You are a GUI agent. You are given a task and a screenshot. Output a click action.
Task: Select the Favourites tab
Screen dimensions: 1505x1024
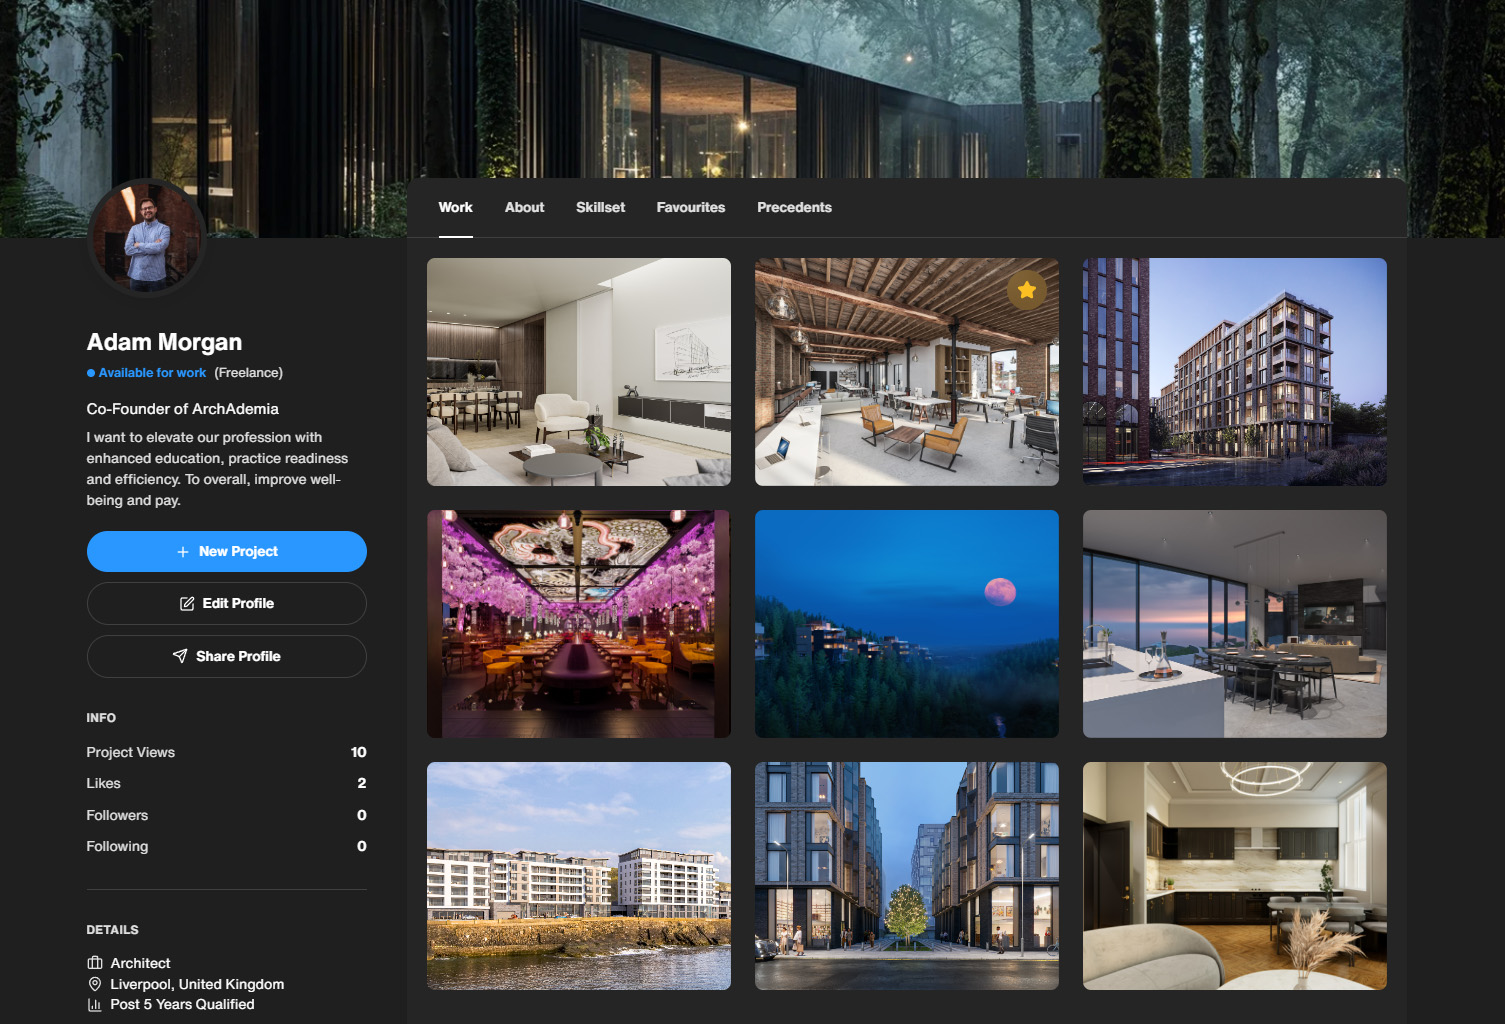pos(690,207)
